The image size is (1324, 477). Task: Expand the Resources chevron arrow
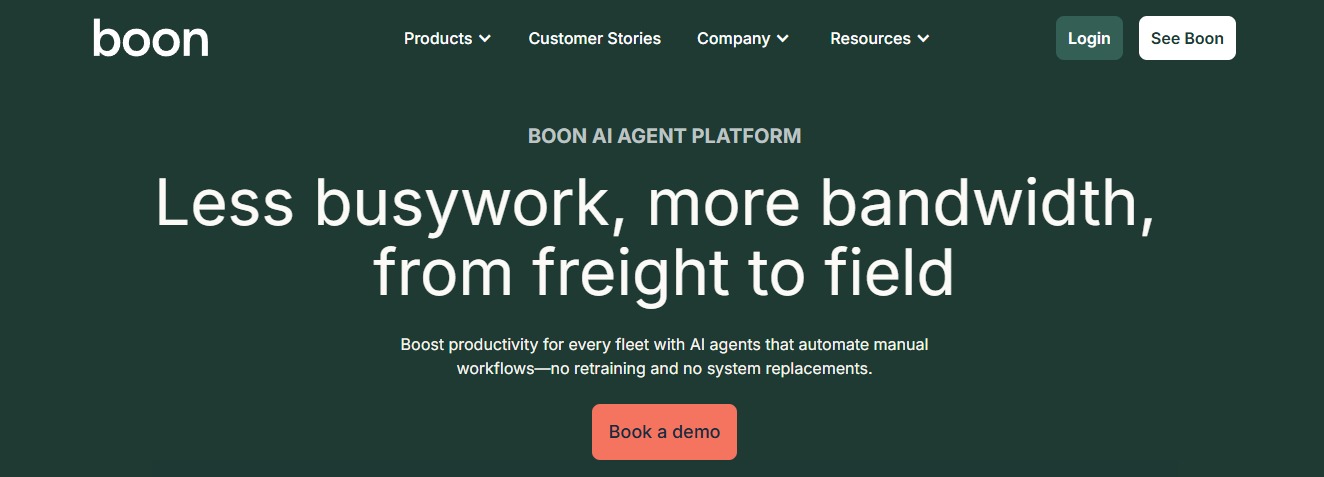[923, 39]
